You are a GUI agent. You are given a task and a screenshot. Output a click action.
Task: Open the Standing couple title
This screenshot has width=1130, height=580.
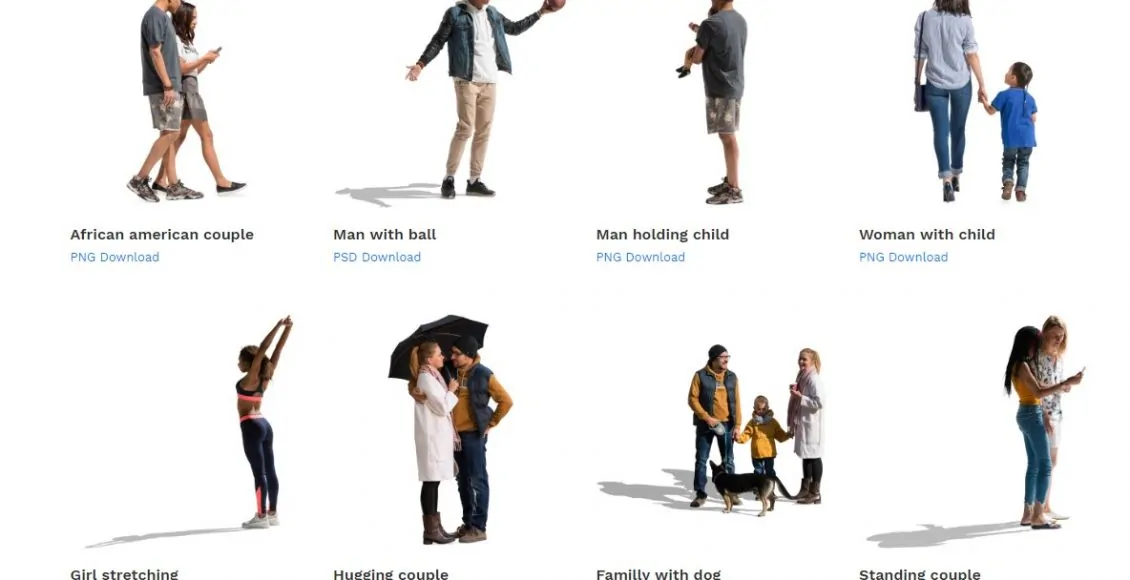(920, 574)
